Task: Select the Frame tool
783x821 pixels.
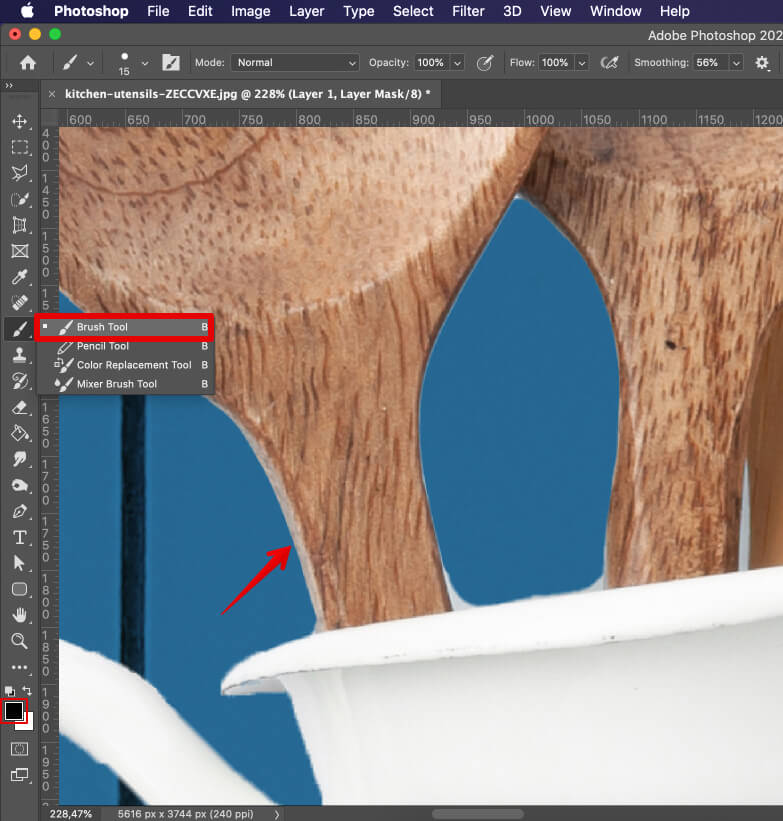Action: point(20,251)
